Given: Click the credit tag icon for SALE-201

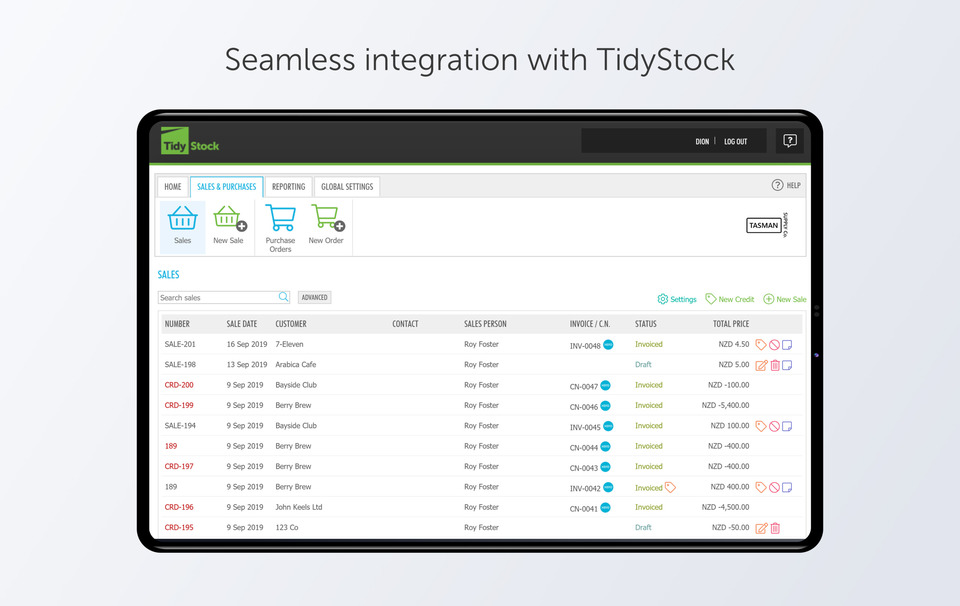Looking at the screenshot, I should click(760, 345).
